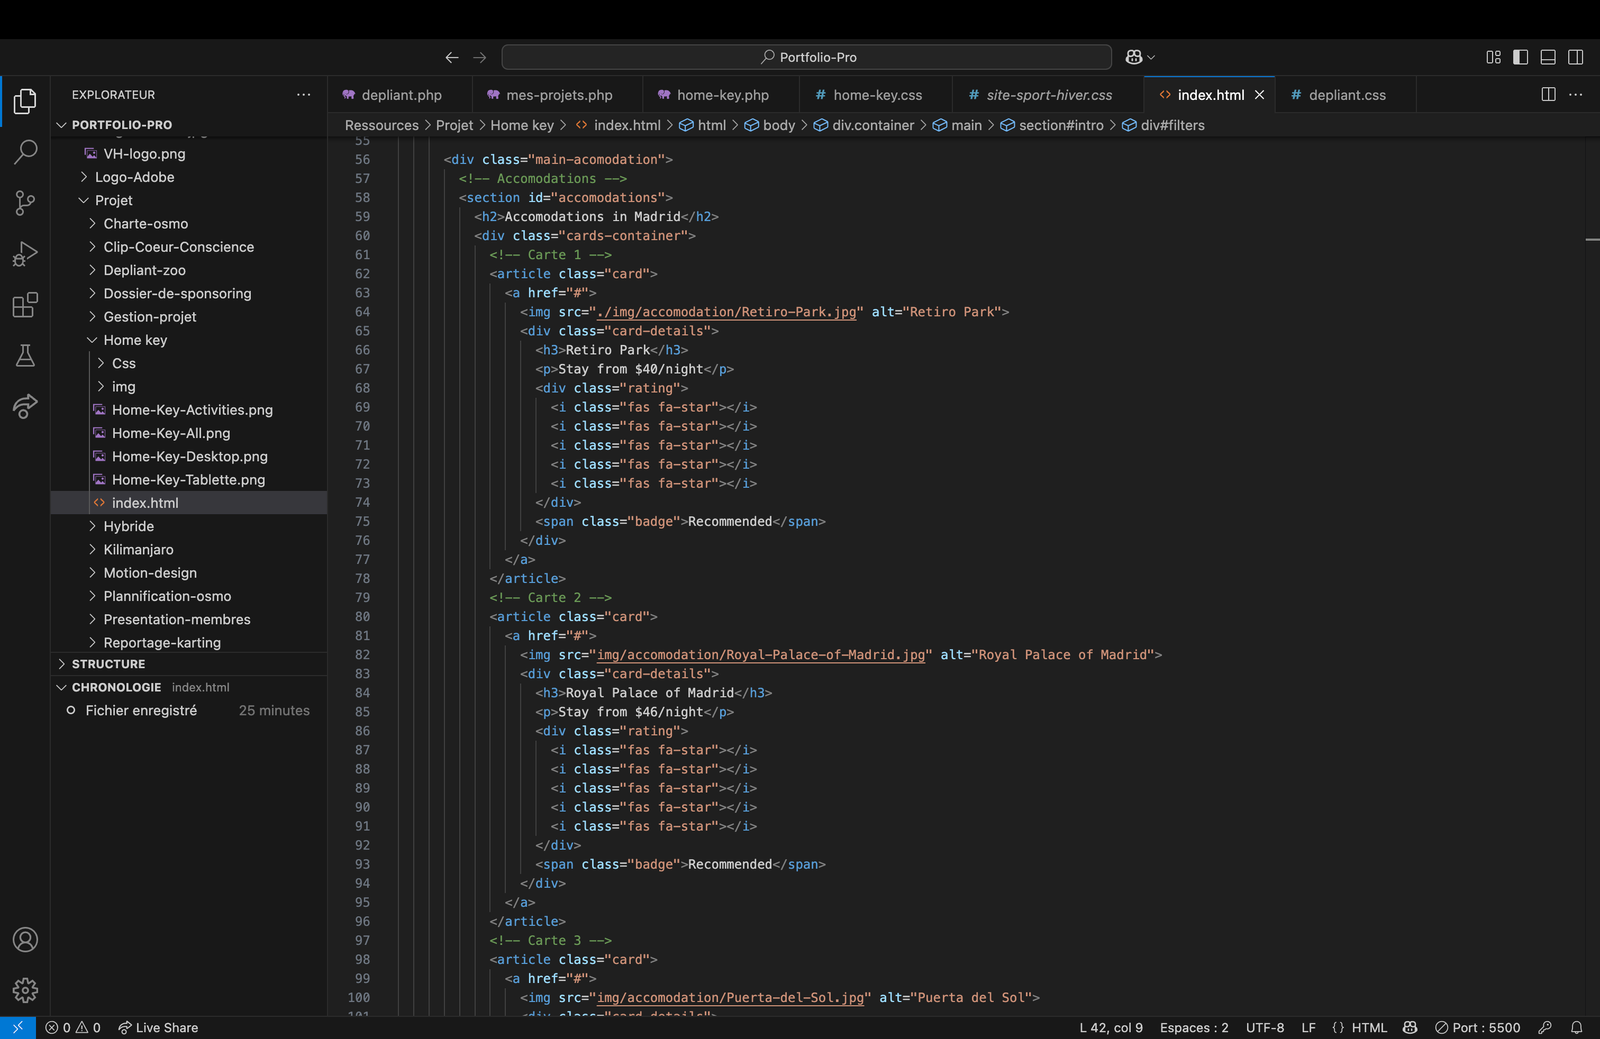Click Port : 5500 live server button

point(1477,1027)
